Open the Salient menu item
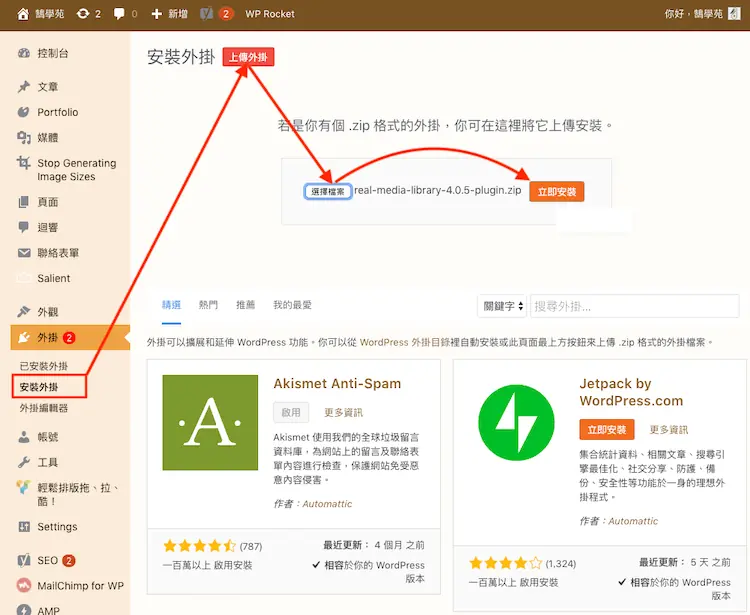This screenshot has width=750, height=615. (54, 278)
